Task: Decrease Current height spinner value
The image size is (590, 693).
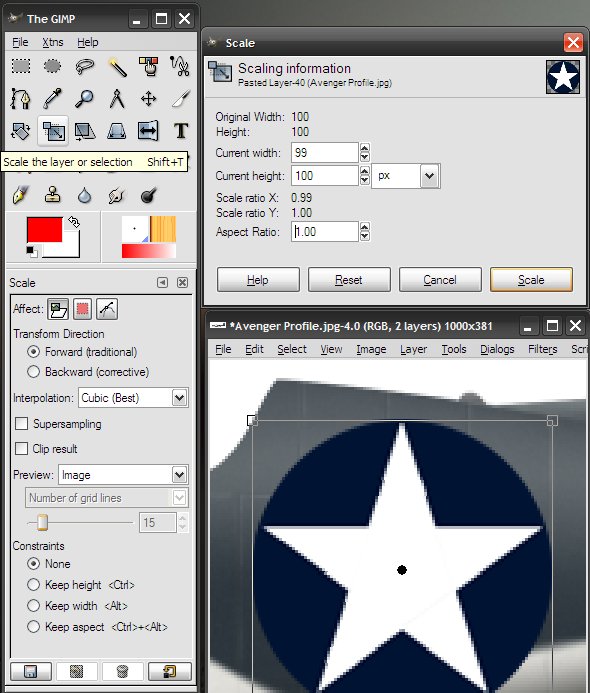Action: (x=365, y=180)
